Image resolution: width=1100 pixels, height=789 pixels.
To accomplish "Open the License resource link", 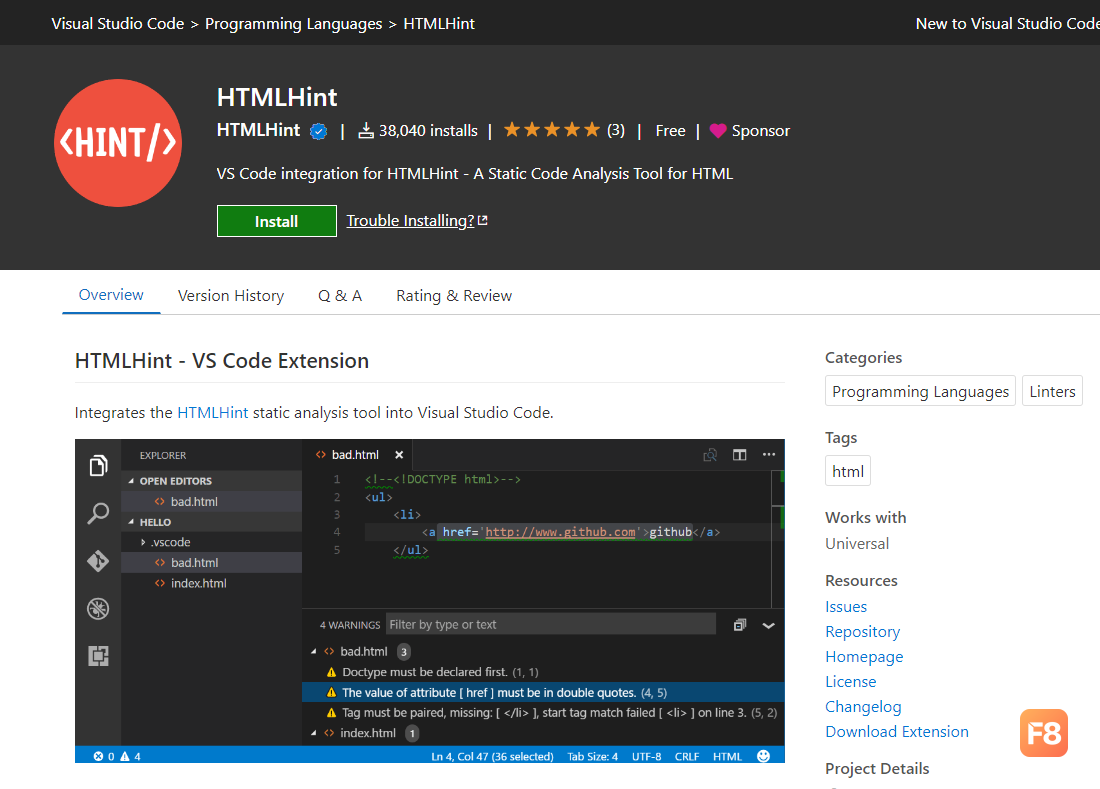I will (850, 682).
